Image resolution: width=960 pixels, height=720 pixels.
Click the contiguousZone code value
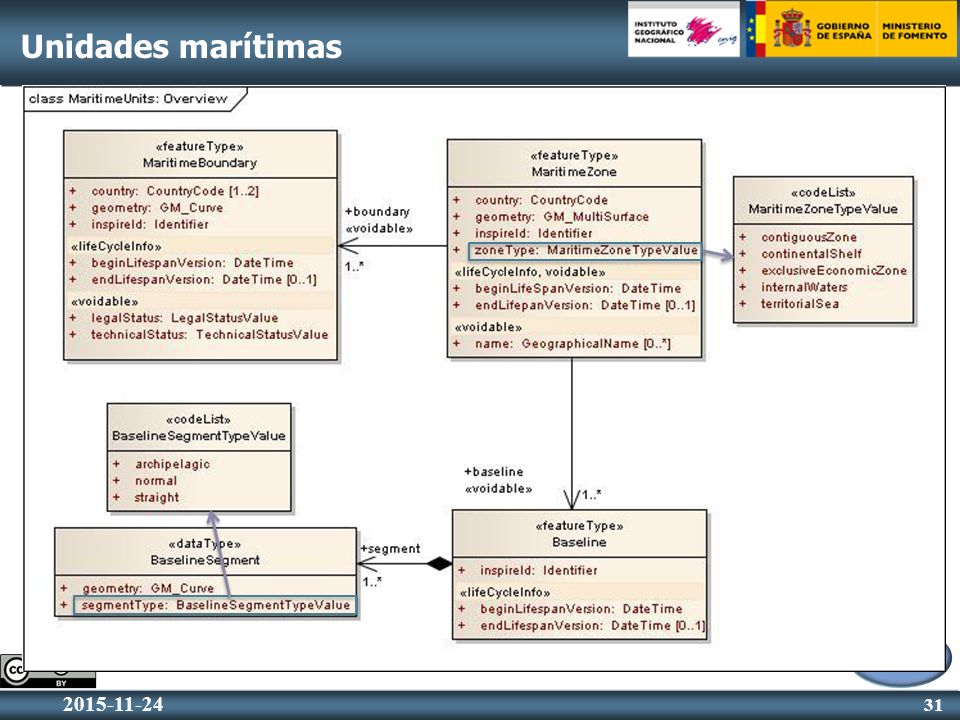click(809, 237)
